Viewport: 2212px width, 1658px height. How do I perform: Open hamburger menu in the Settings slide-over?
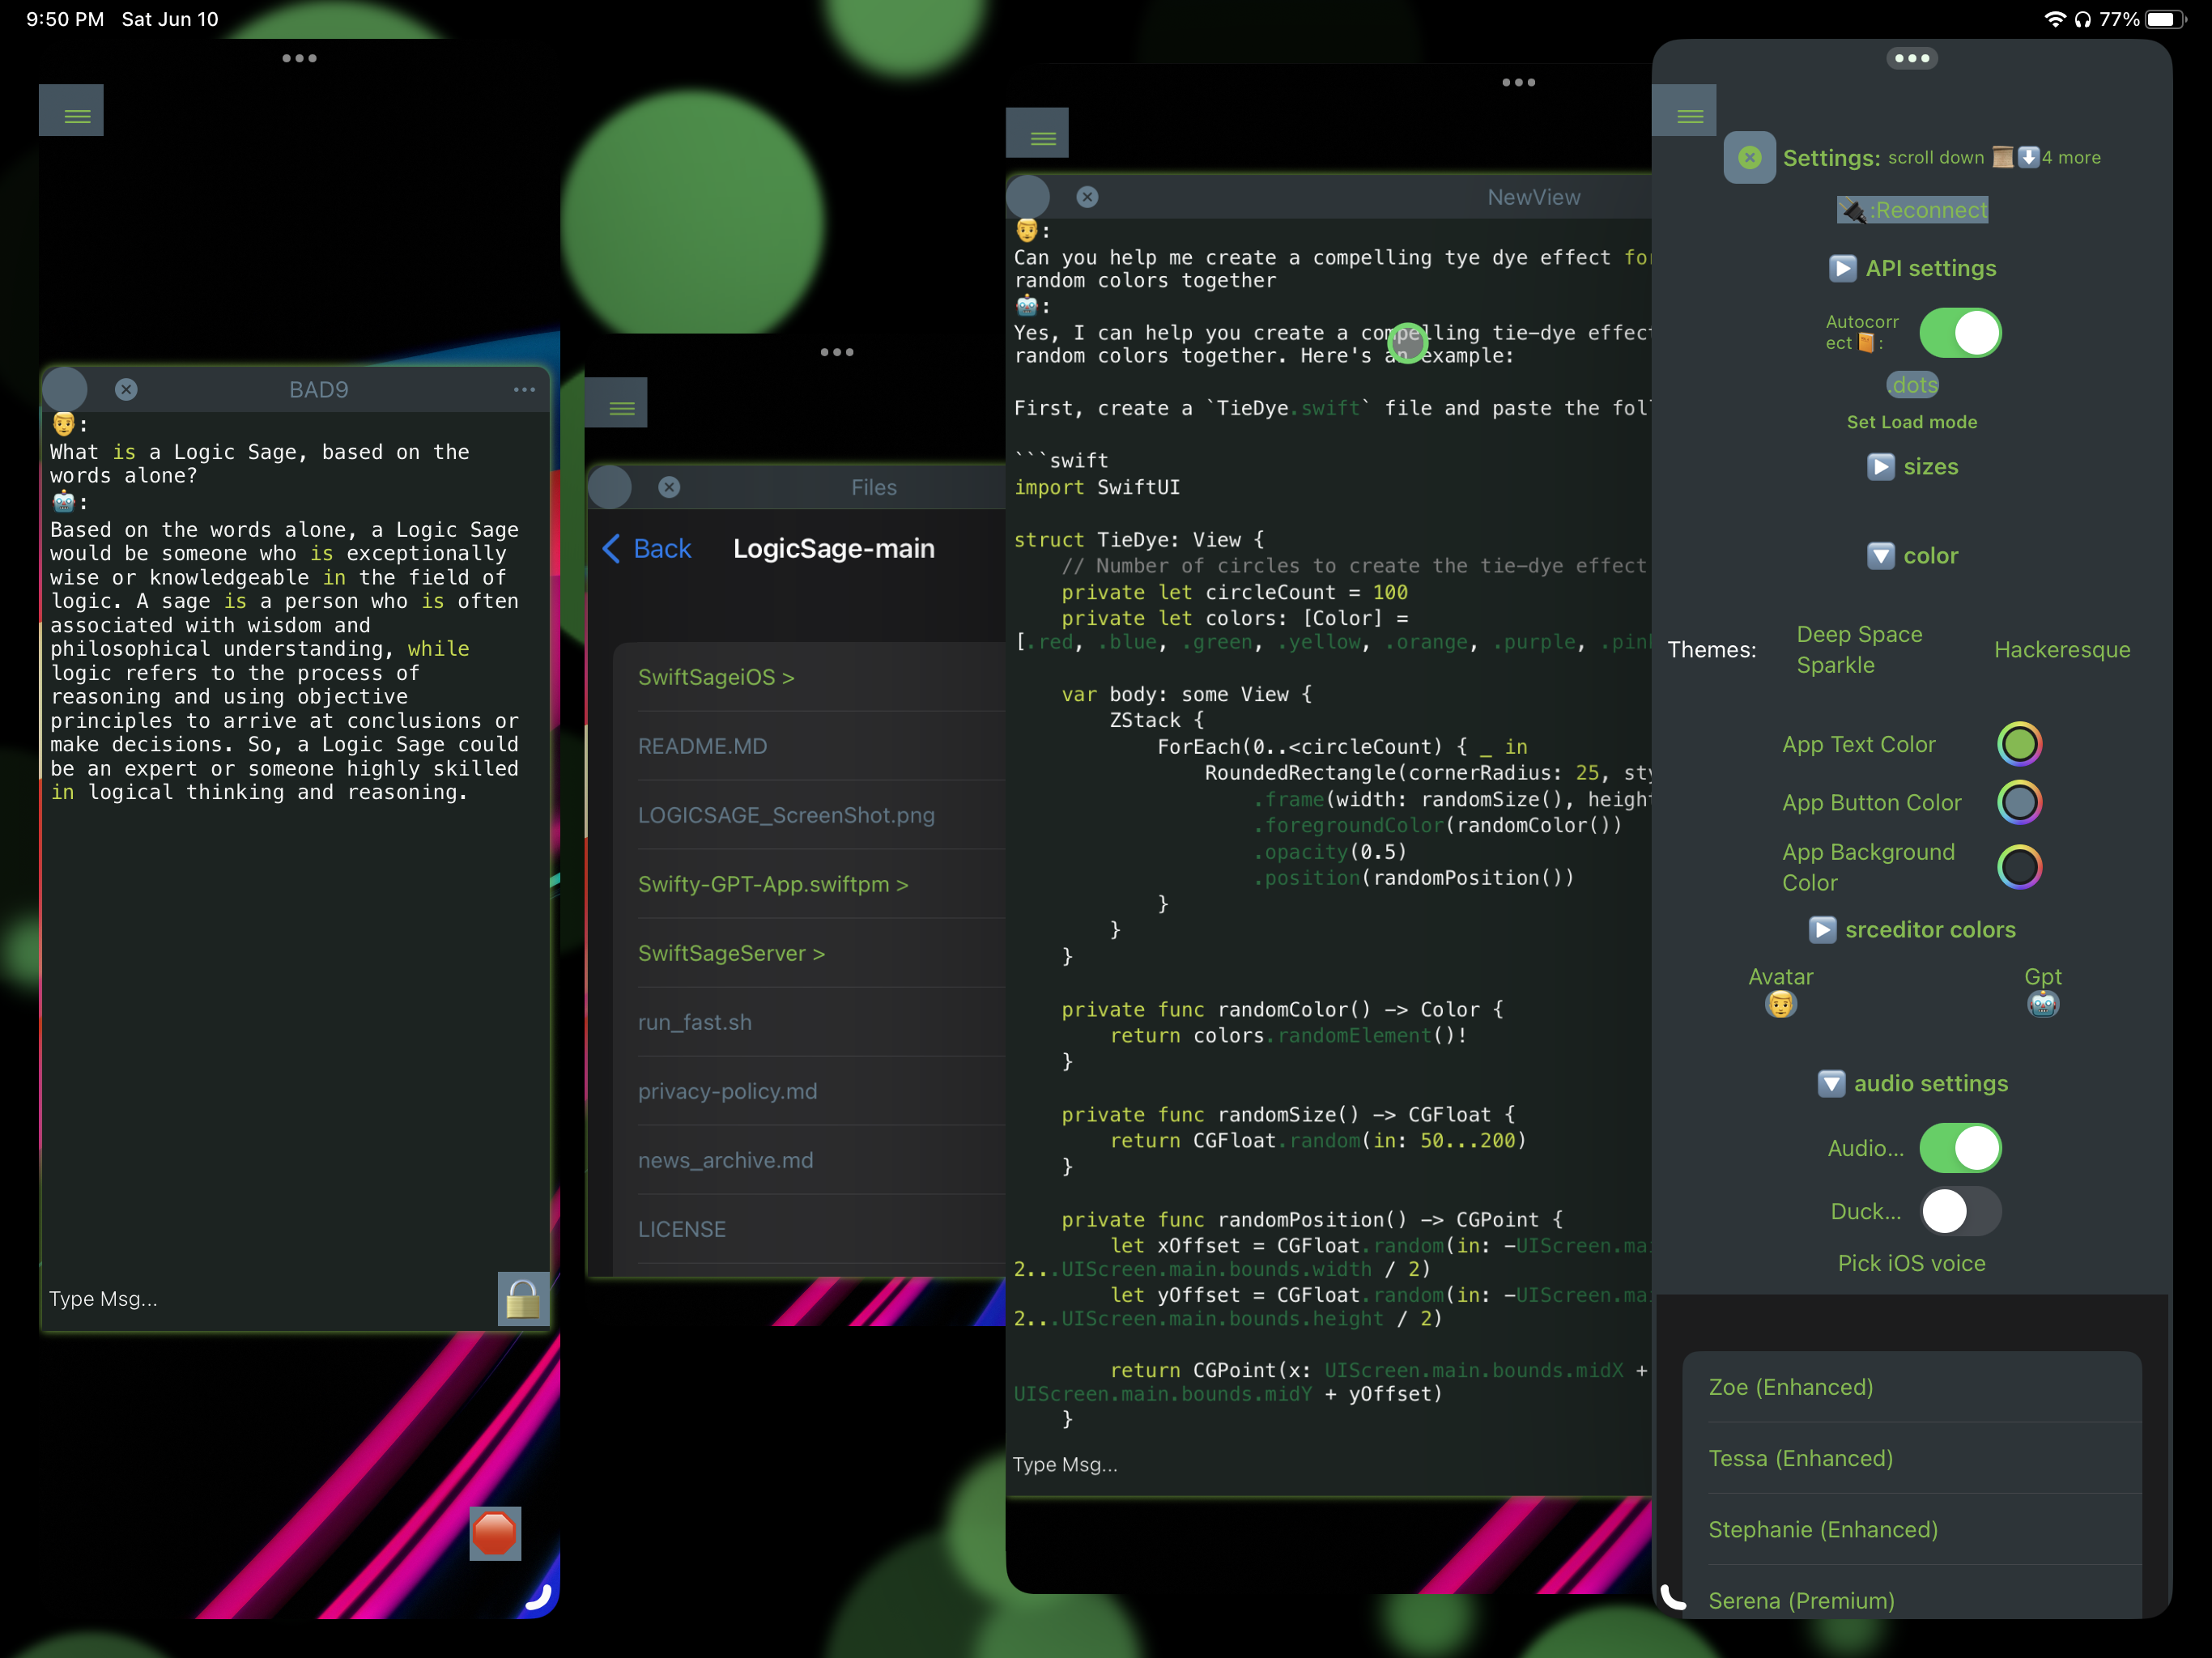click(1684, 110)
